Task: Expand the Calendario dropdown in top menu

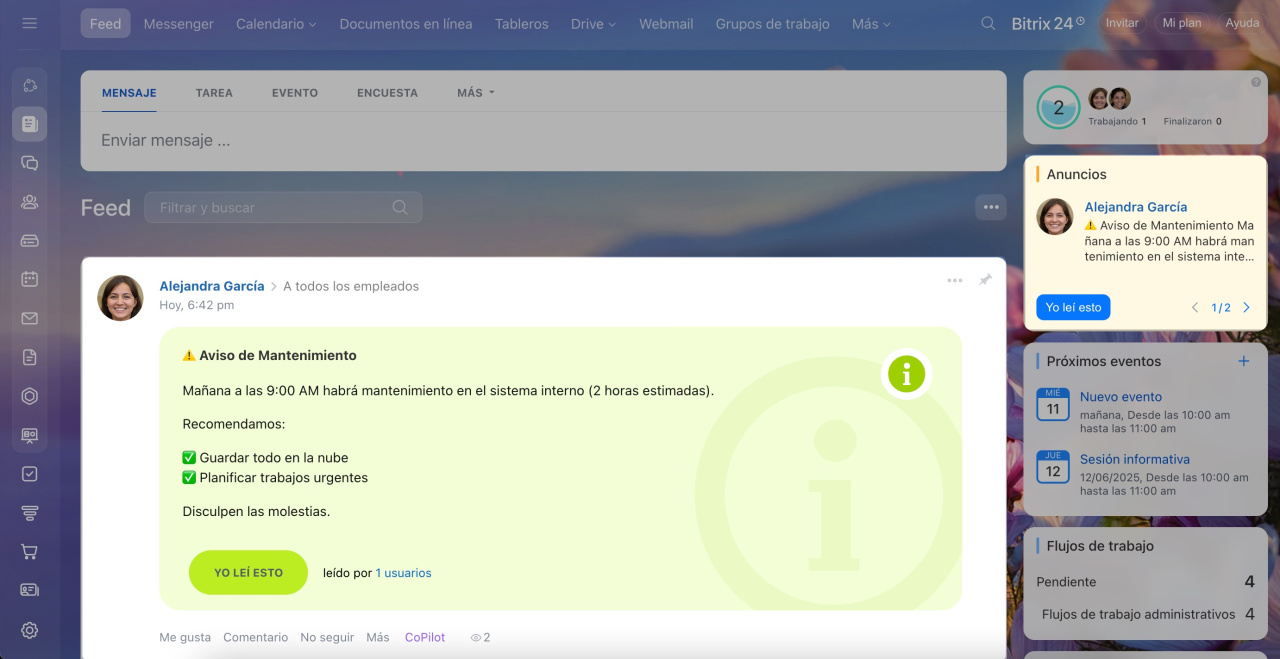Action: click(276, 24)
